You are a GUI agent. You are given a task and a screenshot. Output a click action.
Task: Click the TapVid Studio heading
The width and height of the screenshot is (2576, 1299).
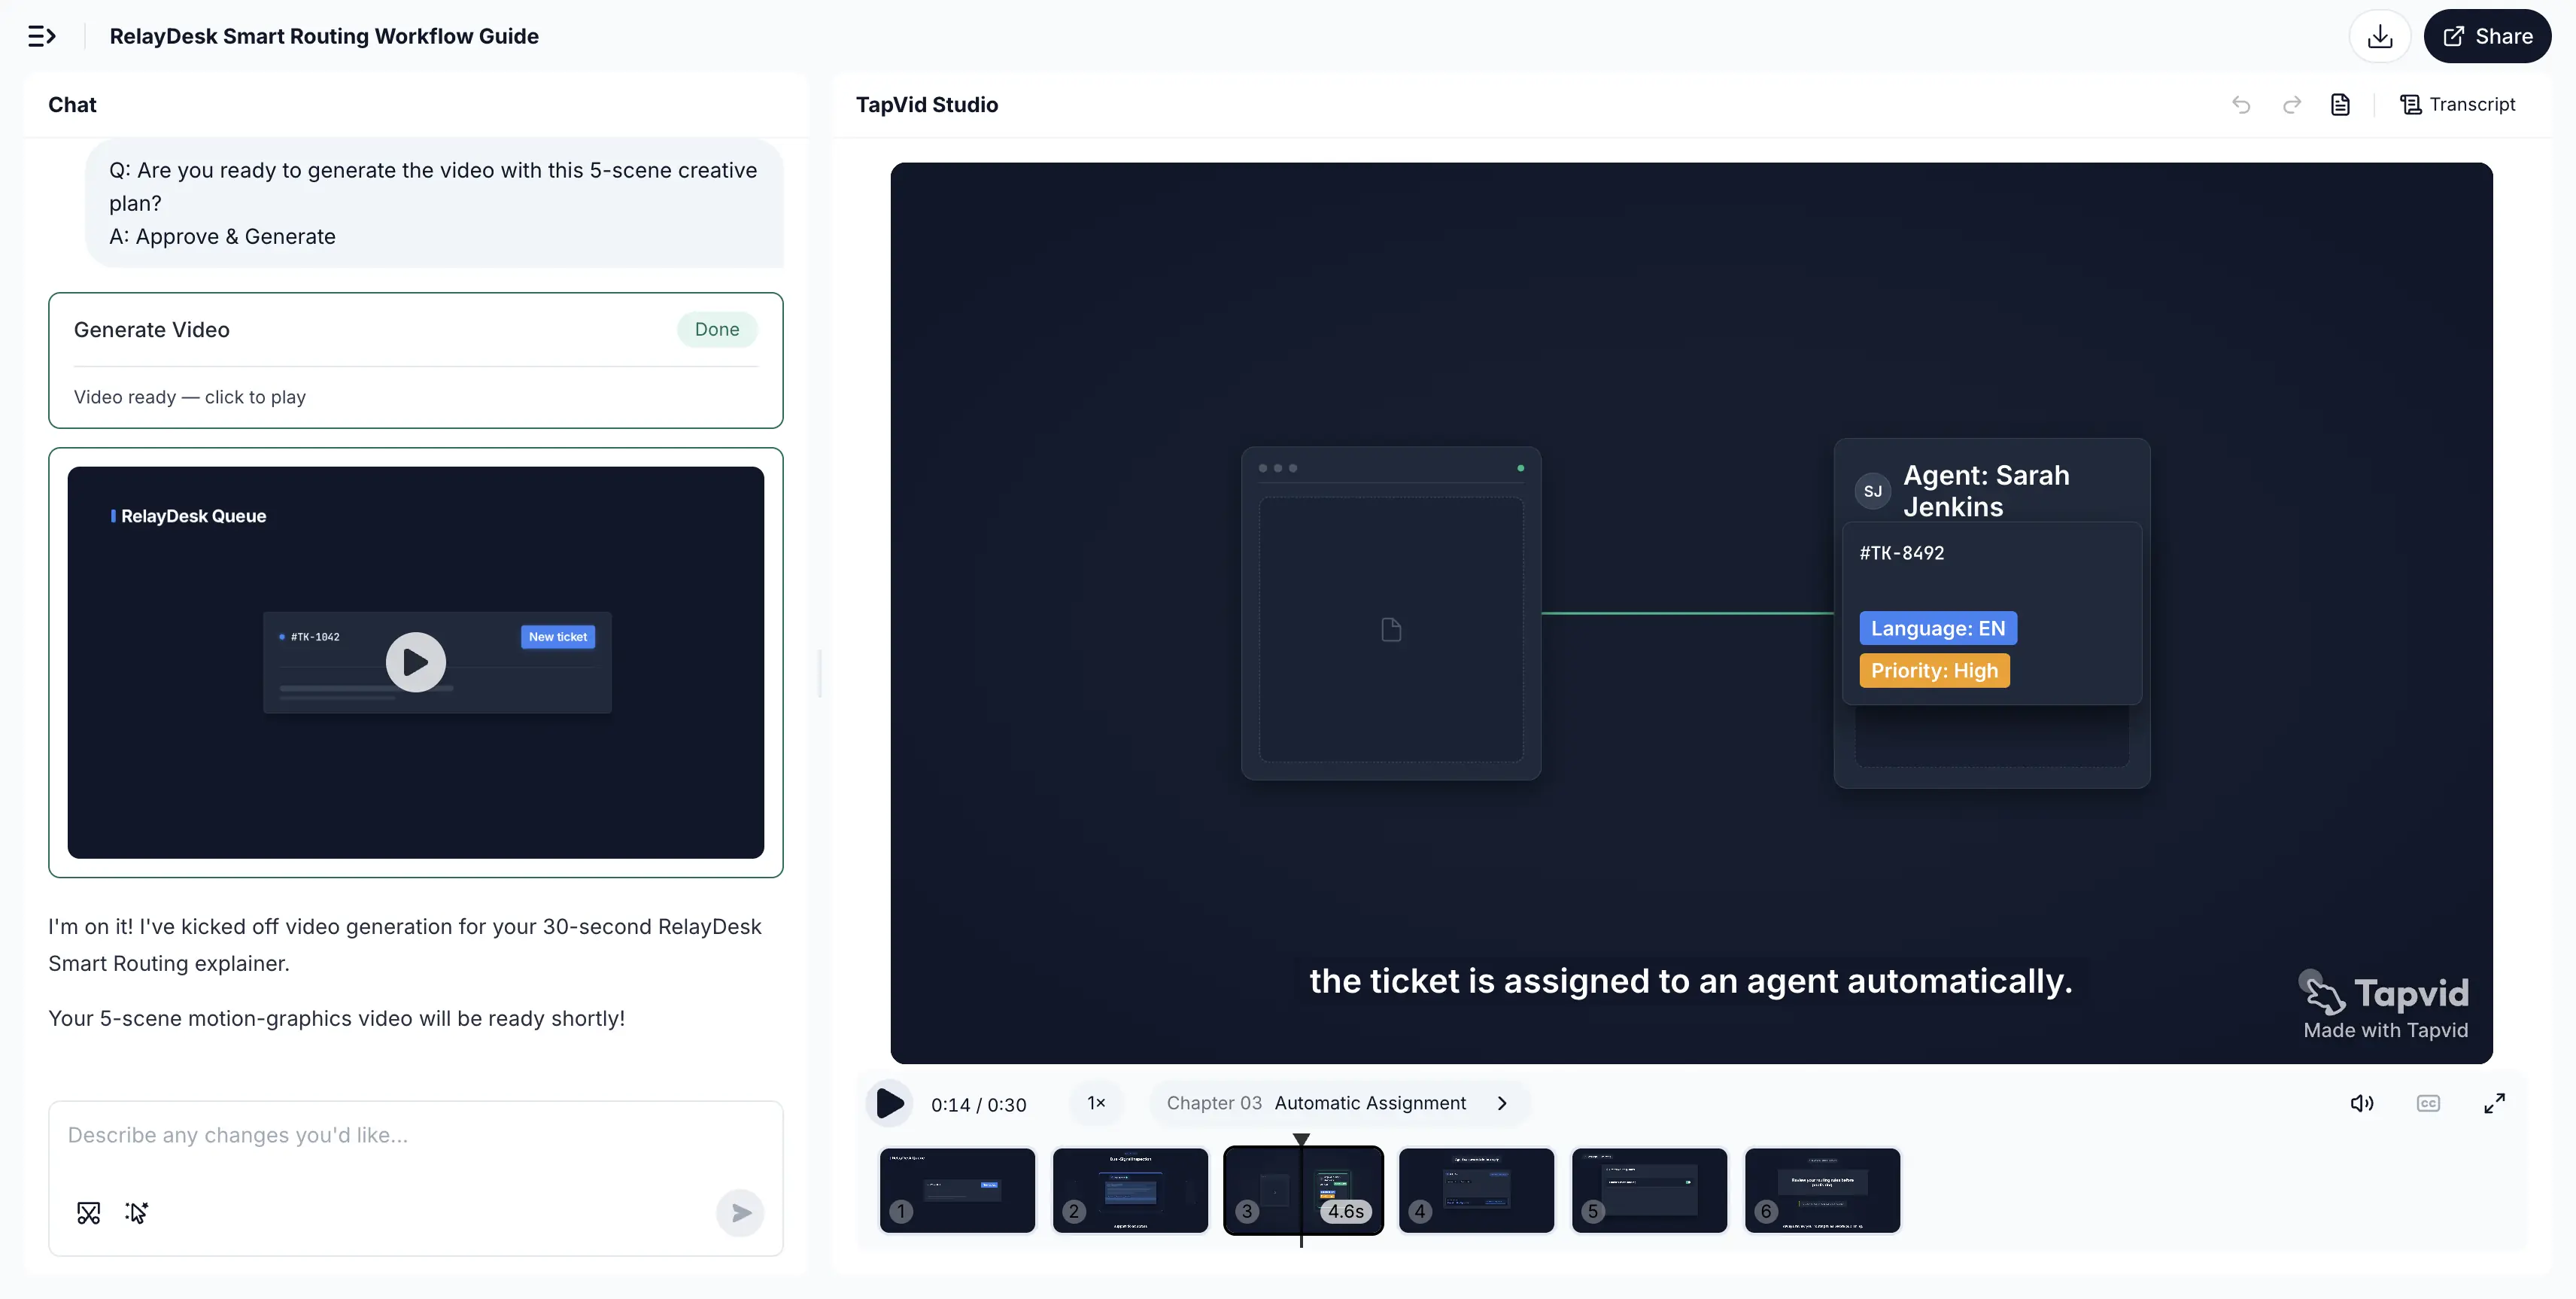pos(927,104)
